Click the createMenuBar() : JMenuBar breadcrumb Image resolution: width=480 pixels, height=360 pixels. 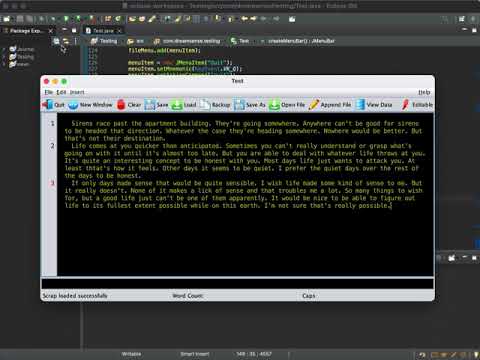(x=298, y=41)
